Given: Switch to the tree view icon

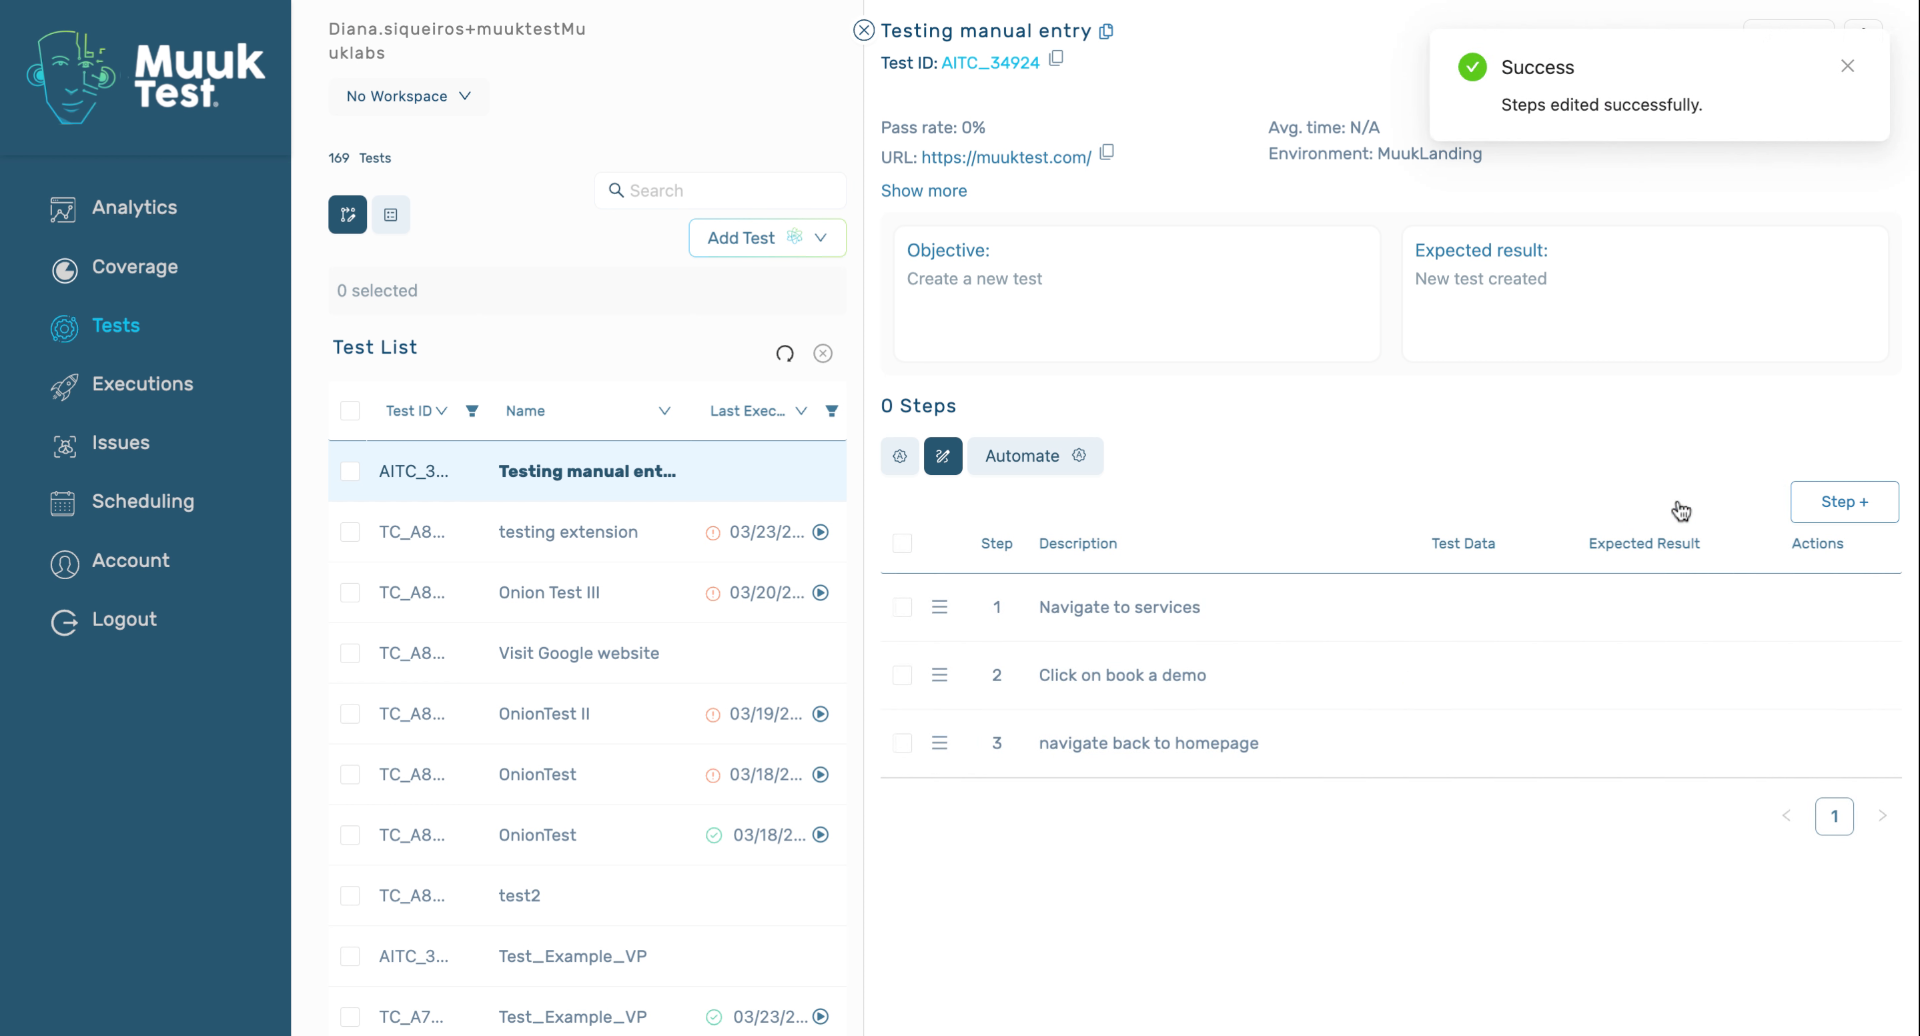Looking at the screenshot, I should (348, 215).
